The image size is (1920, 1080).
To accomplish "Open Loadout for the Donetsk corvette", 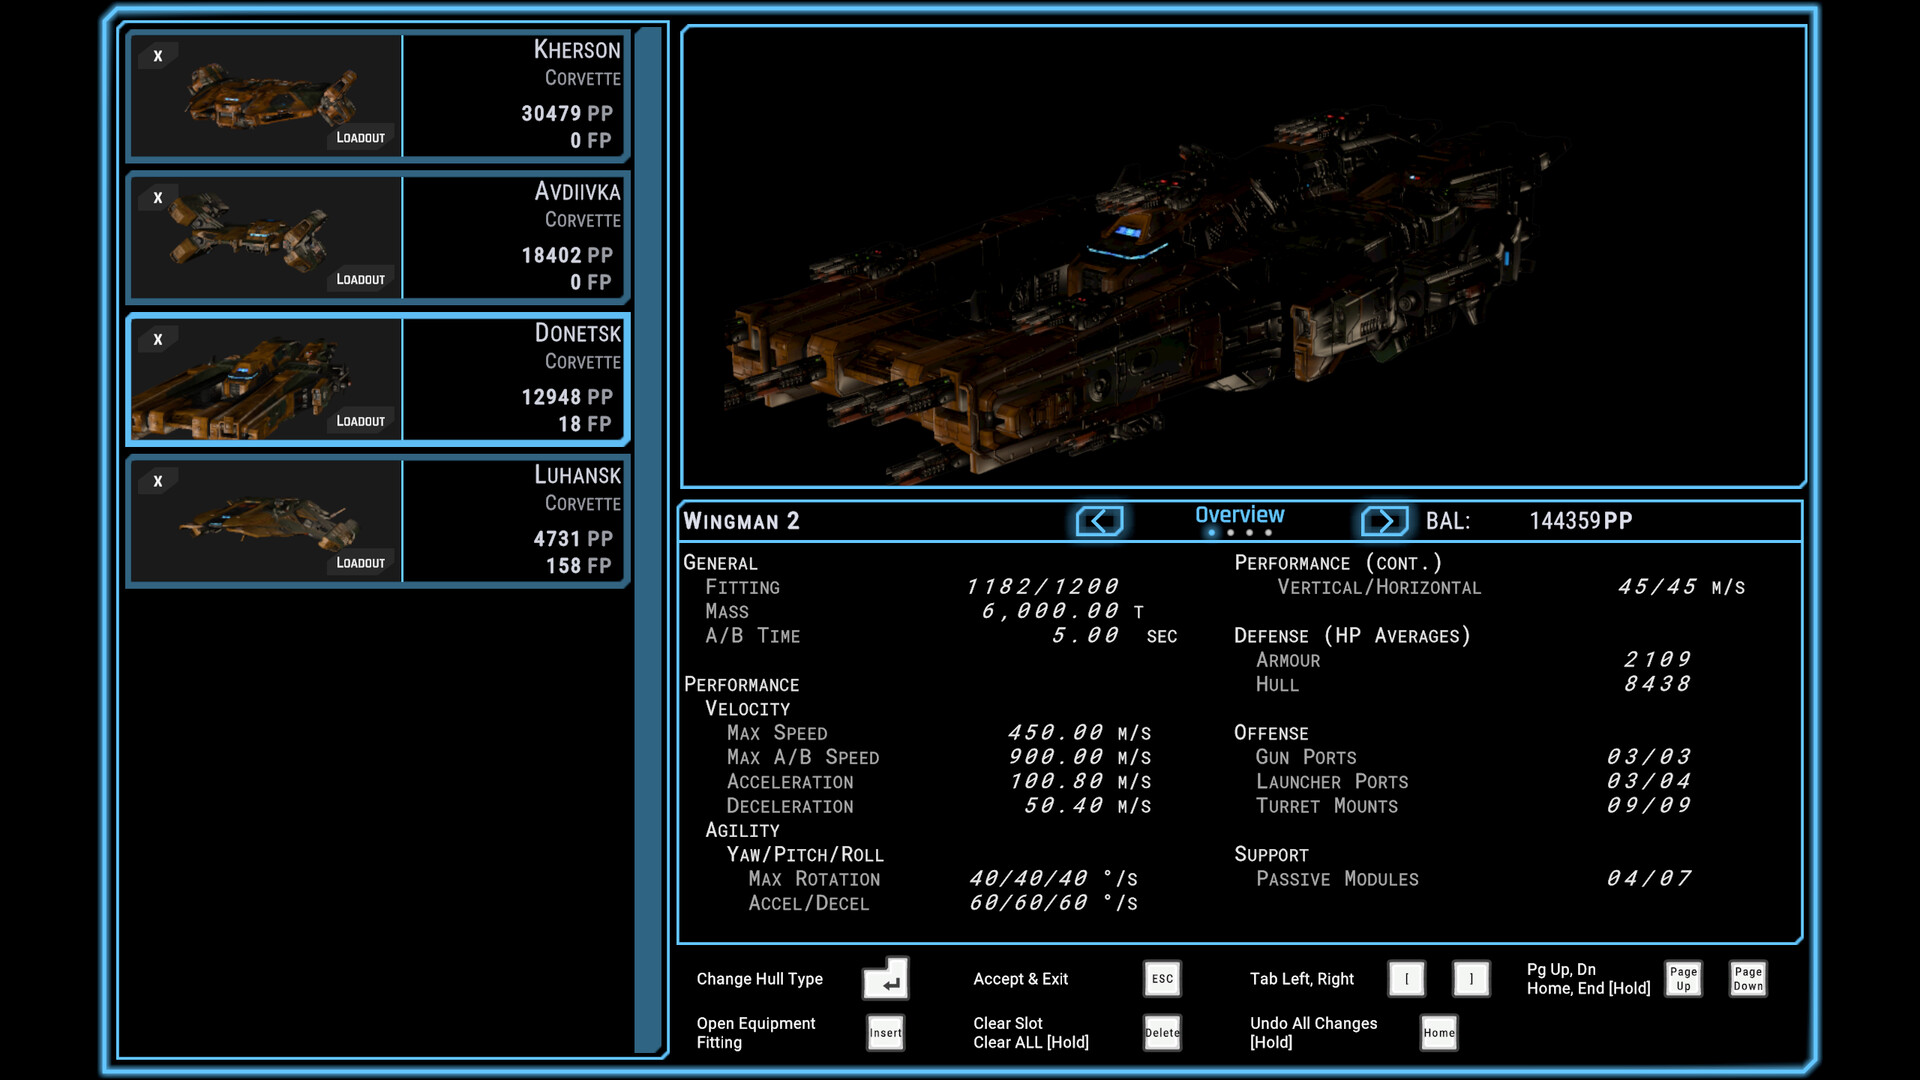I will click(361, 422).
